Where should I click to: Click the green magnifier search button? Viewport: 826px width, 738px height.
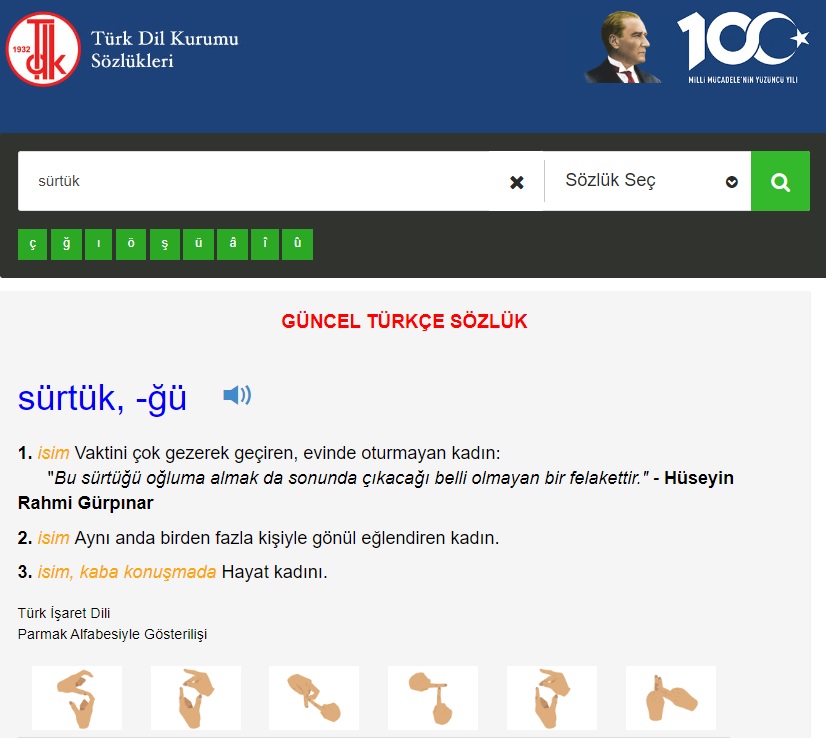click(x=780, y=181)
